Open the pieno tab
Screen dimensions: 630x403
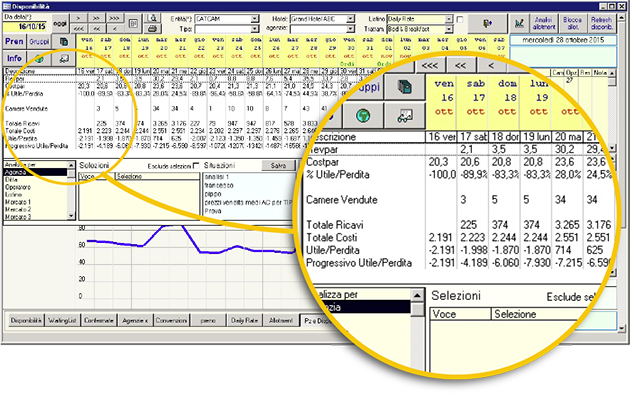point(208,321)
